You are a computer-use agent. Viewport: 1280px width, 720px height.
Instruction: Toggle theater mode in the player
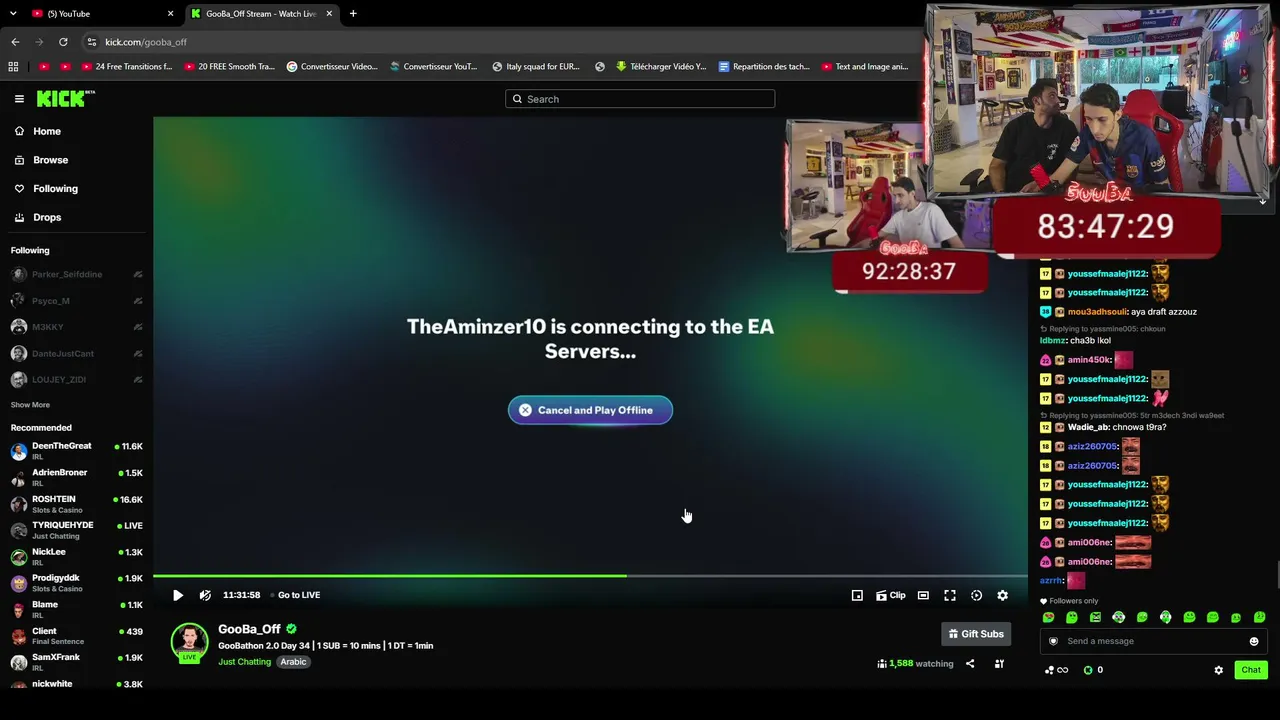[923, 595]
